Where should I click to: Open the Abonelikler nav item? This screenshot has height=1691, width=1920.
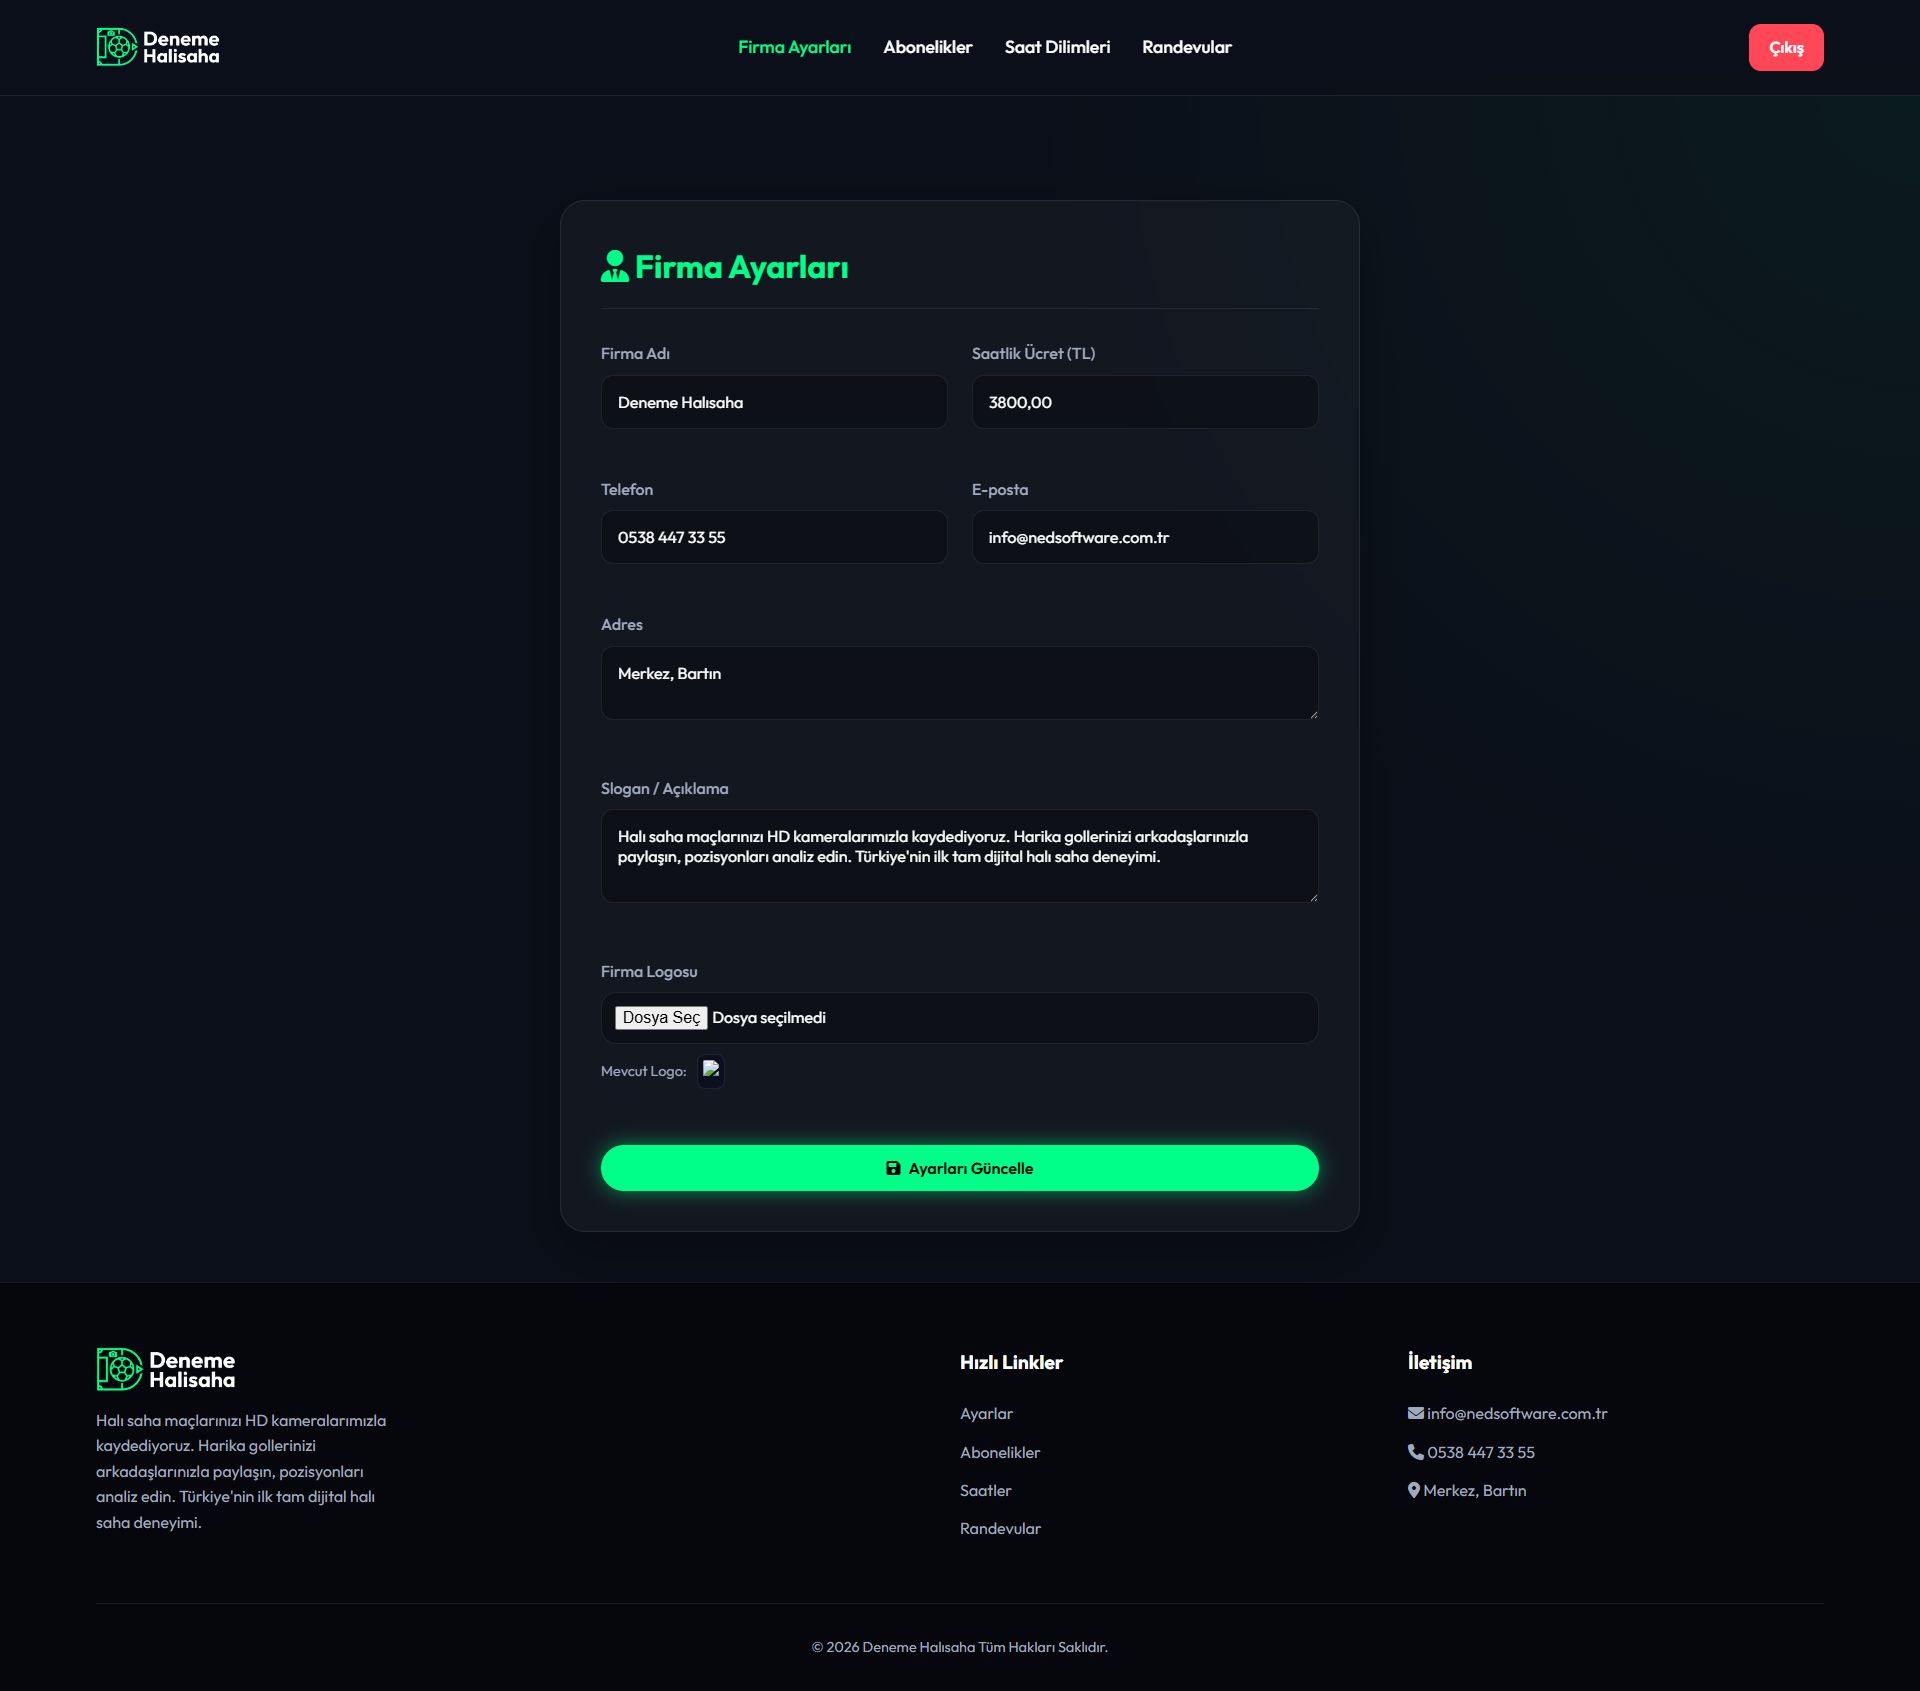coord(927,47)
